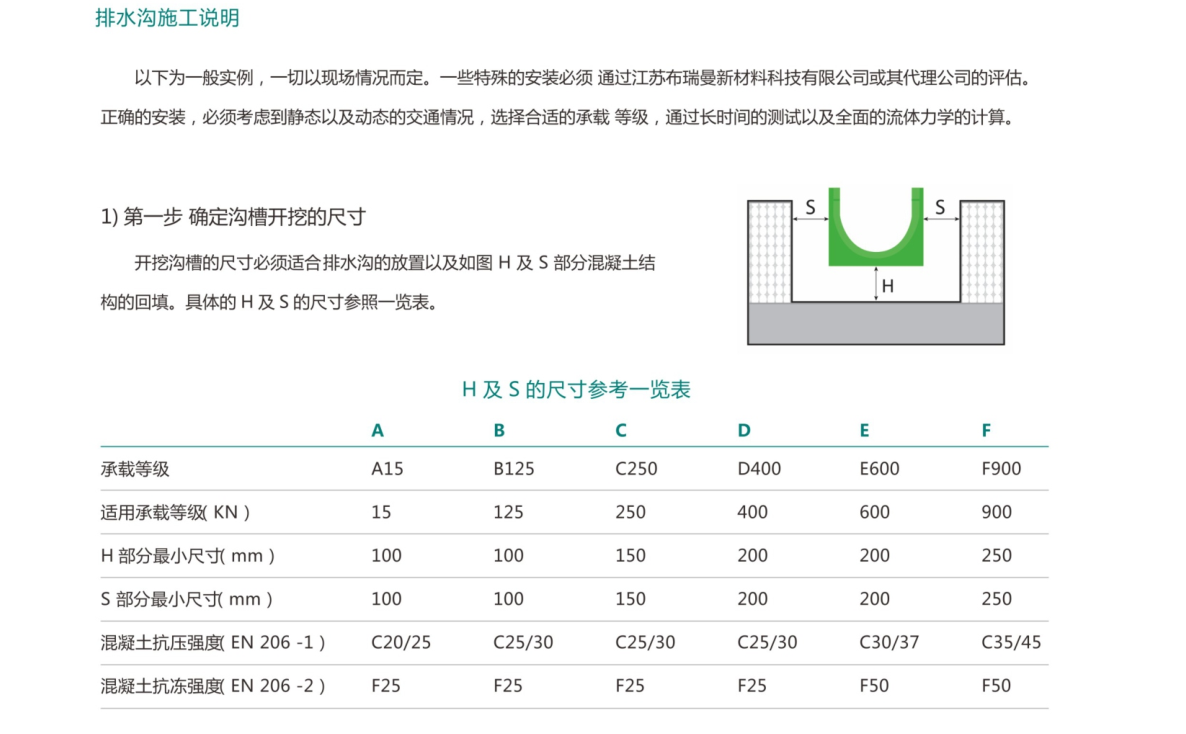
Task: Click H minimum size 250 in column F
Action: point(997,556)
